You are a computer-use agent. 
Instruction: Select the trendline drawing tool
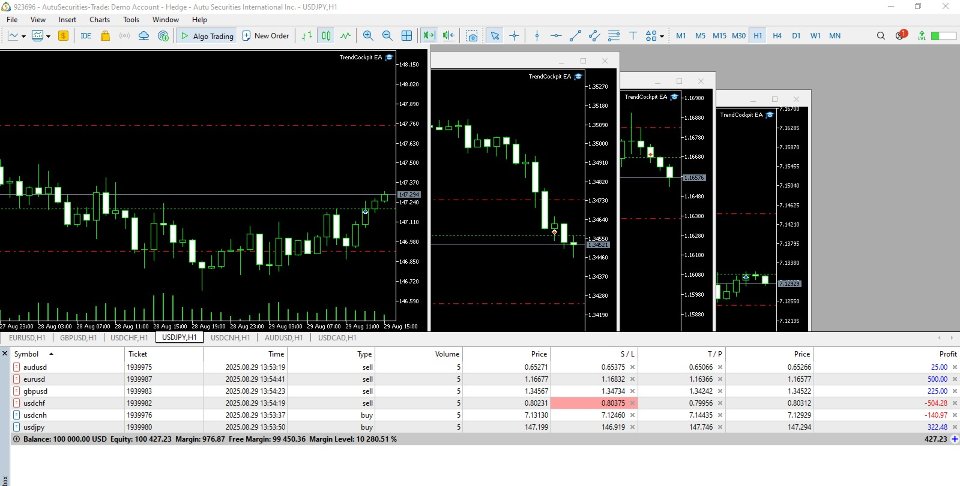tap(575, 36)
